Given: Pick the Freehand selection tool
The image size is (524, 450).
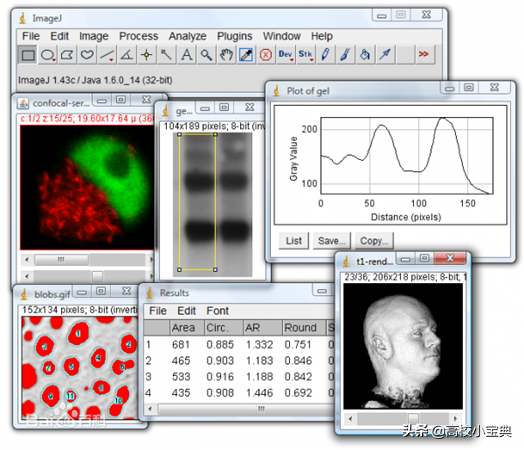Looking at the screenshot, I should coord(87,55).
